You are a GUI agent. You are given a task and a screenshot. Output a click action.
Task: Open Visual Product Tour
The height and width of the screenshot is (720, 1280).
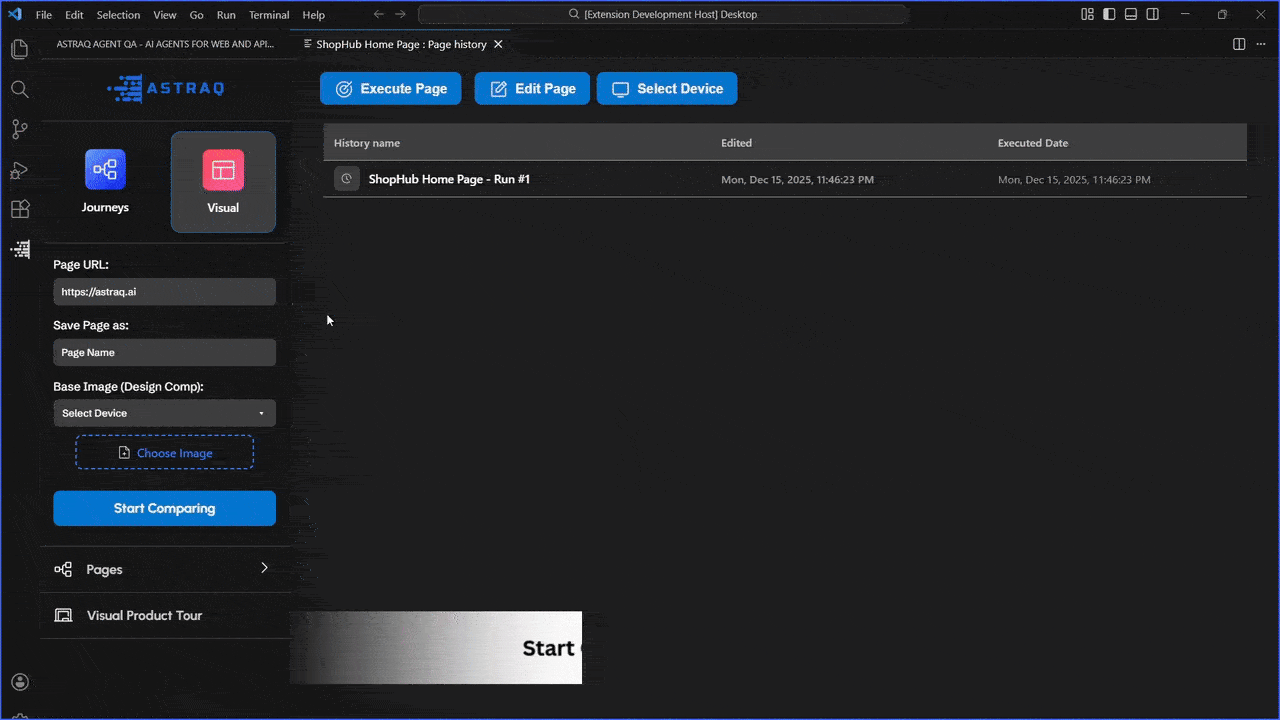point(145,615)
